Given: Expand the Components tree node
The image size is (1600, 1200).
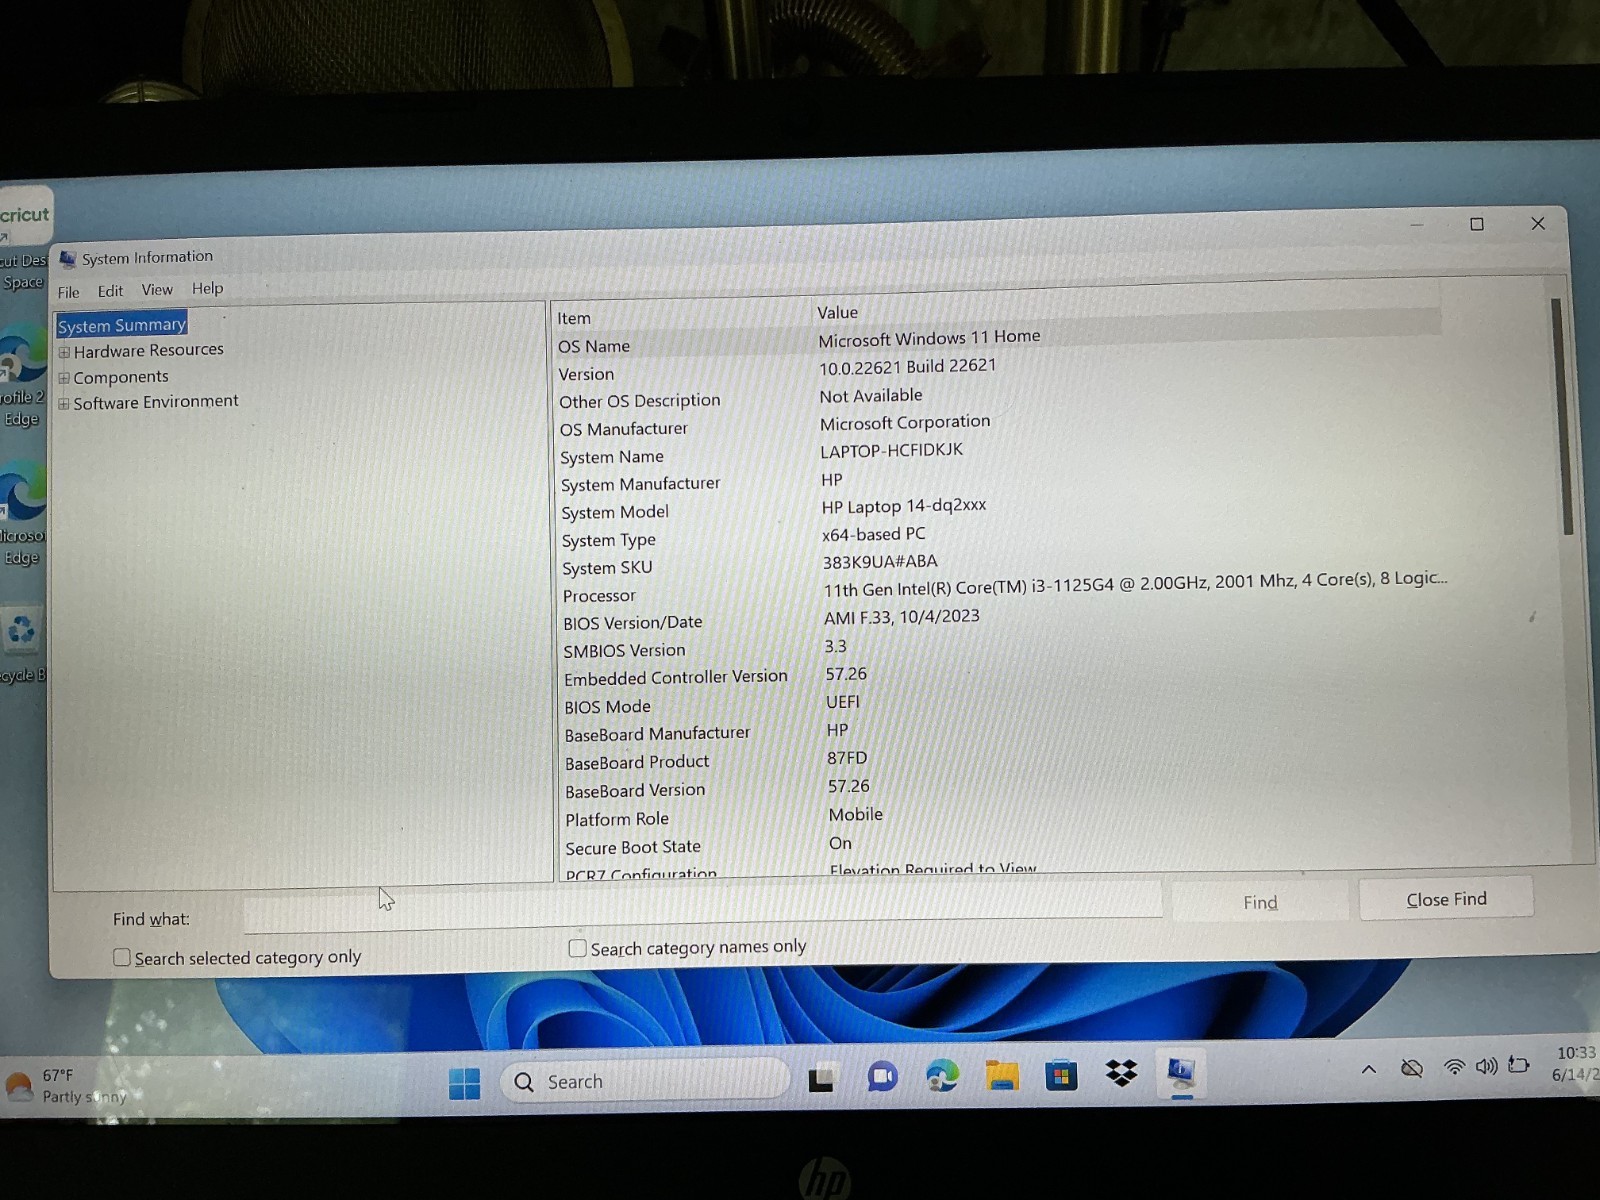Looking at the screenshot, I should (64, 378).
